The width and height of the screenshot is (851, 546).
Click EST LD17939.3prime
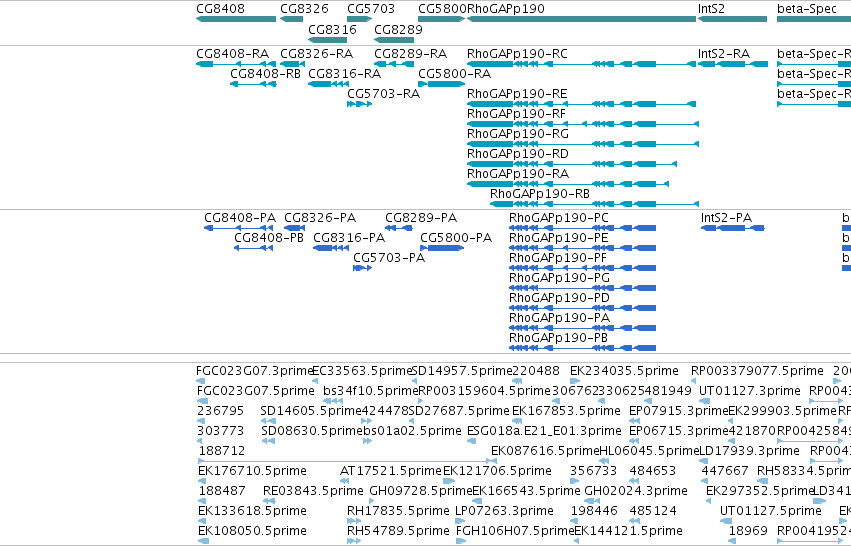(704, 461)
